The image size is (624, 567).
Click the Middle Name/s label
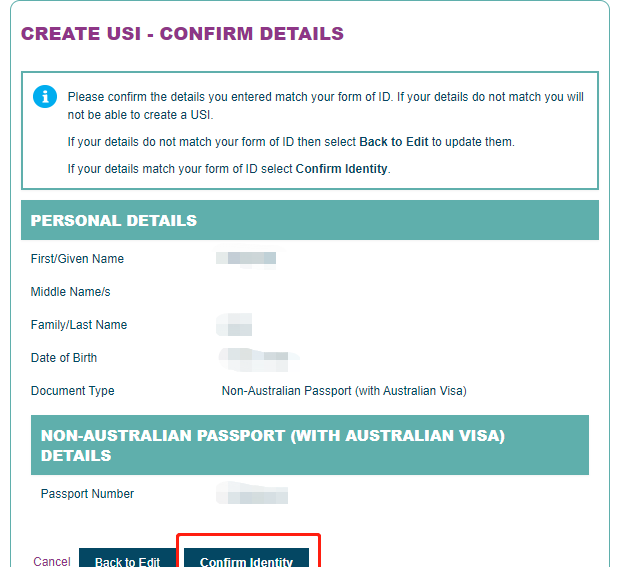tap(70, 292)
